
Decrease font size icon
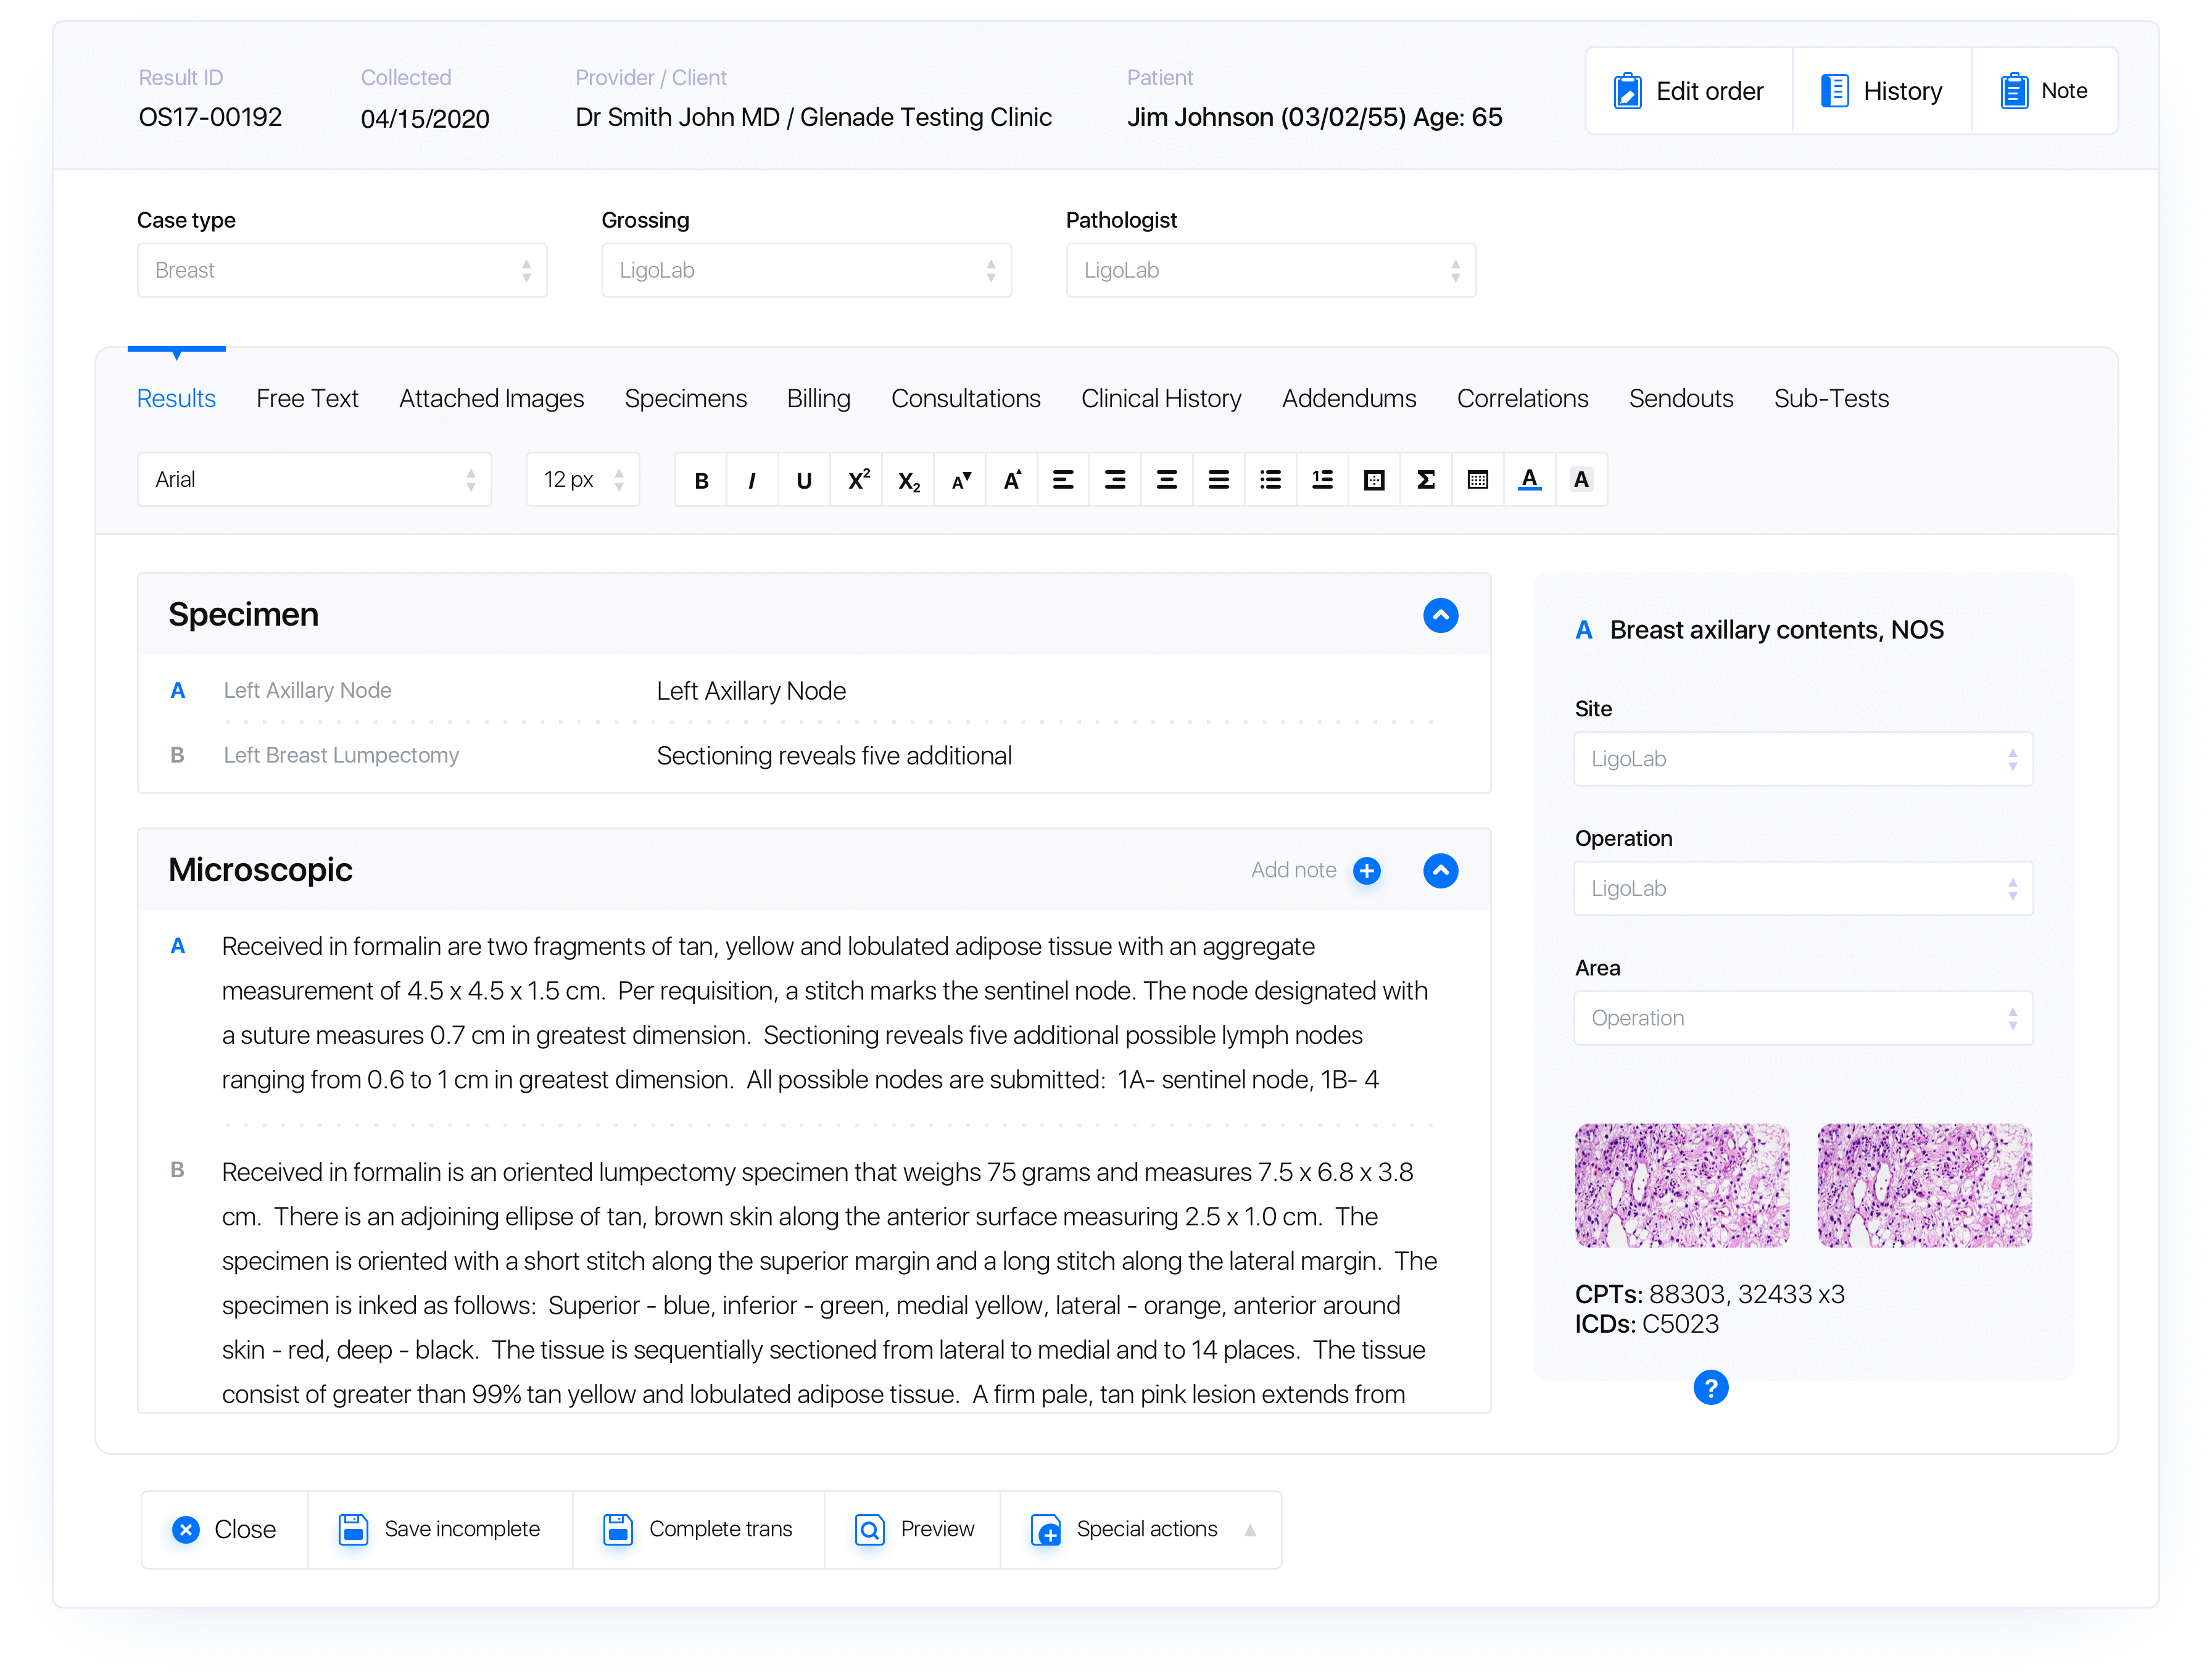(961, 480)
